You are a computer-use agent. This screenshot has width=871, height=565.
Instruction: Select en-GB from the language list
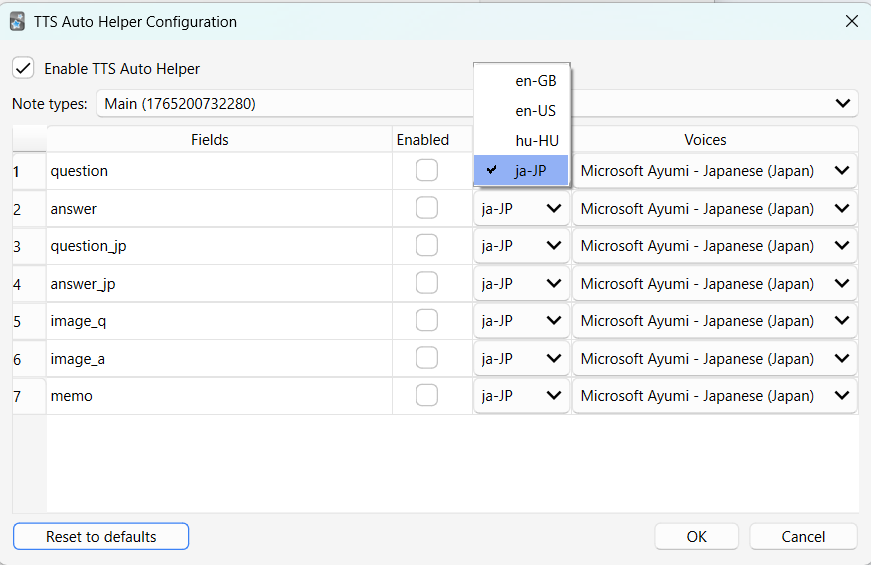pyautogui.click(x=535, y=81)
